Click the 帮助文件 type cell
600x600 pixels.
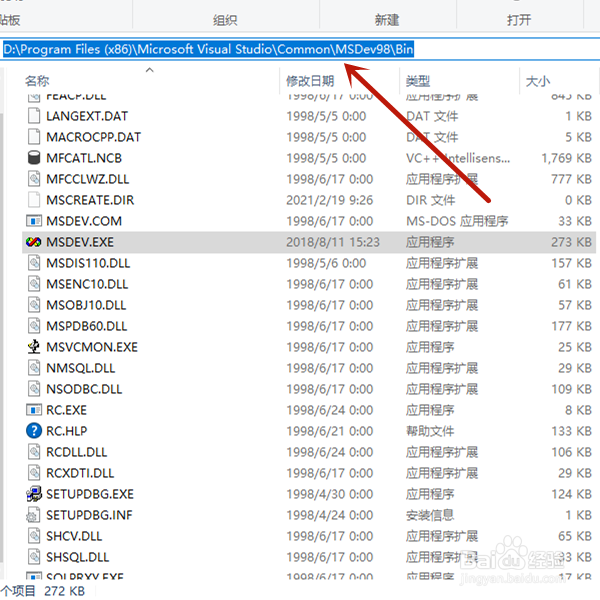[430, 431]
